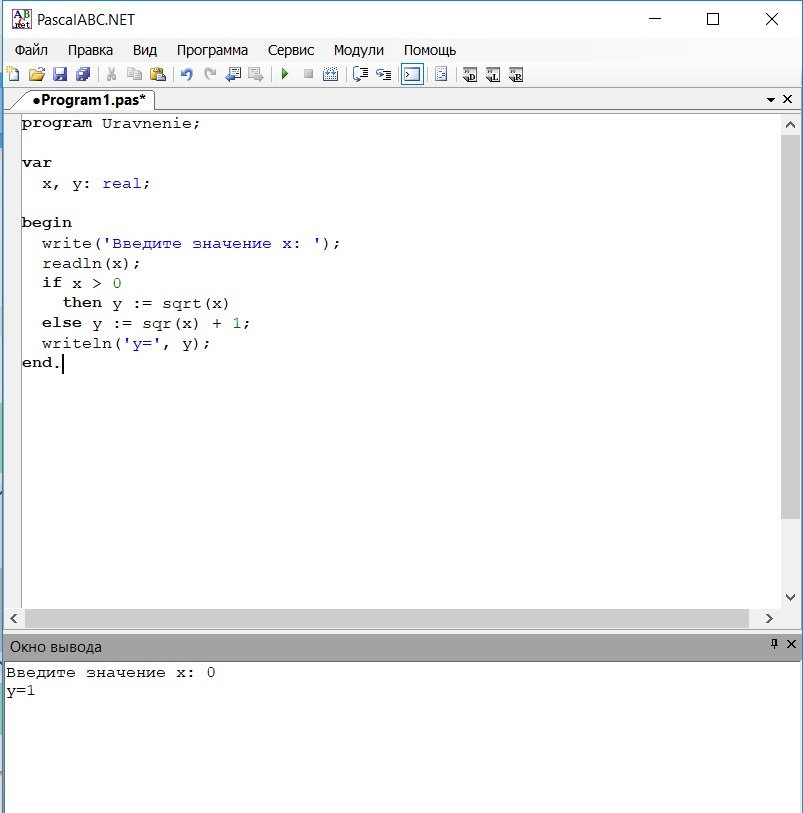803x813 pixels.
Task: Click the editor scroll down arrow
Action: pos(791,597)
